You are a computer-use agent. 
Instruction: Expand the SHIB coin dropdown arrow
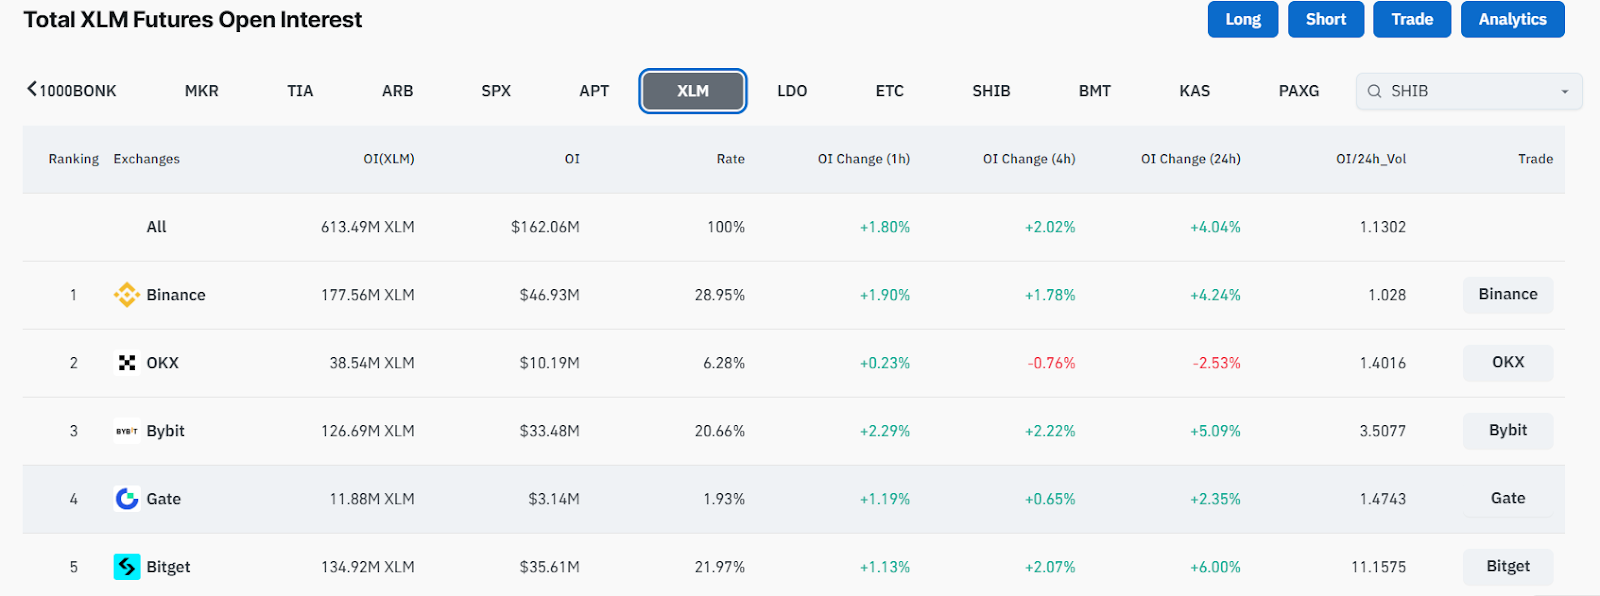[1565, 92]
